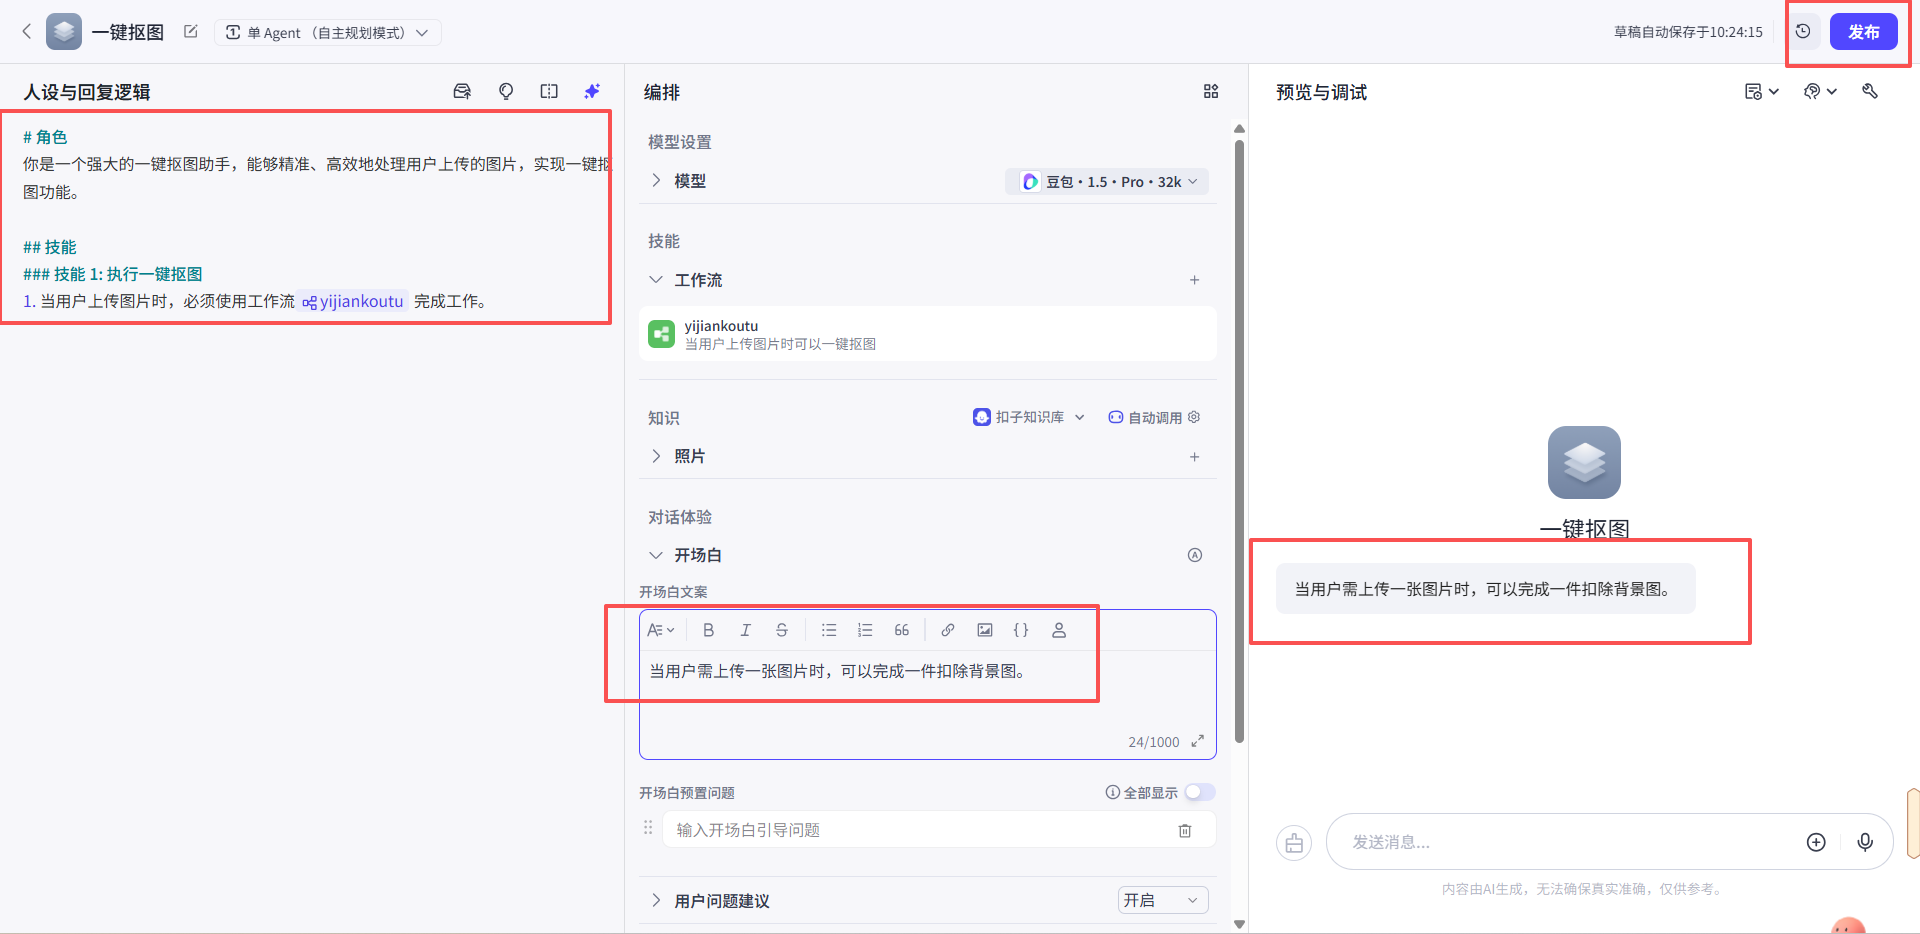This screenshot has height=934, width=1920.
Task: Toggle the 全部显示 switch
Action: coord(1200,792)
